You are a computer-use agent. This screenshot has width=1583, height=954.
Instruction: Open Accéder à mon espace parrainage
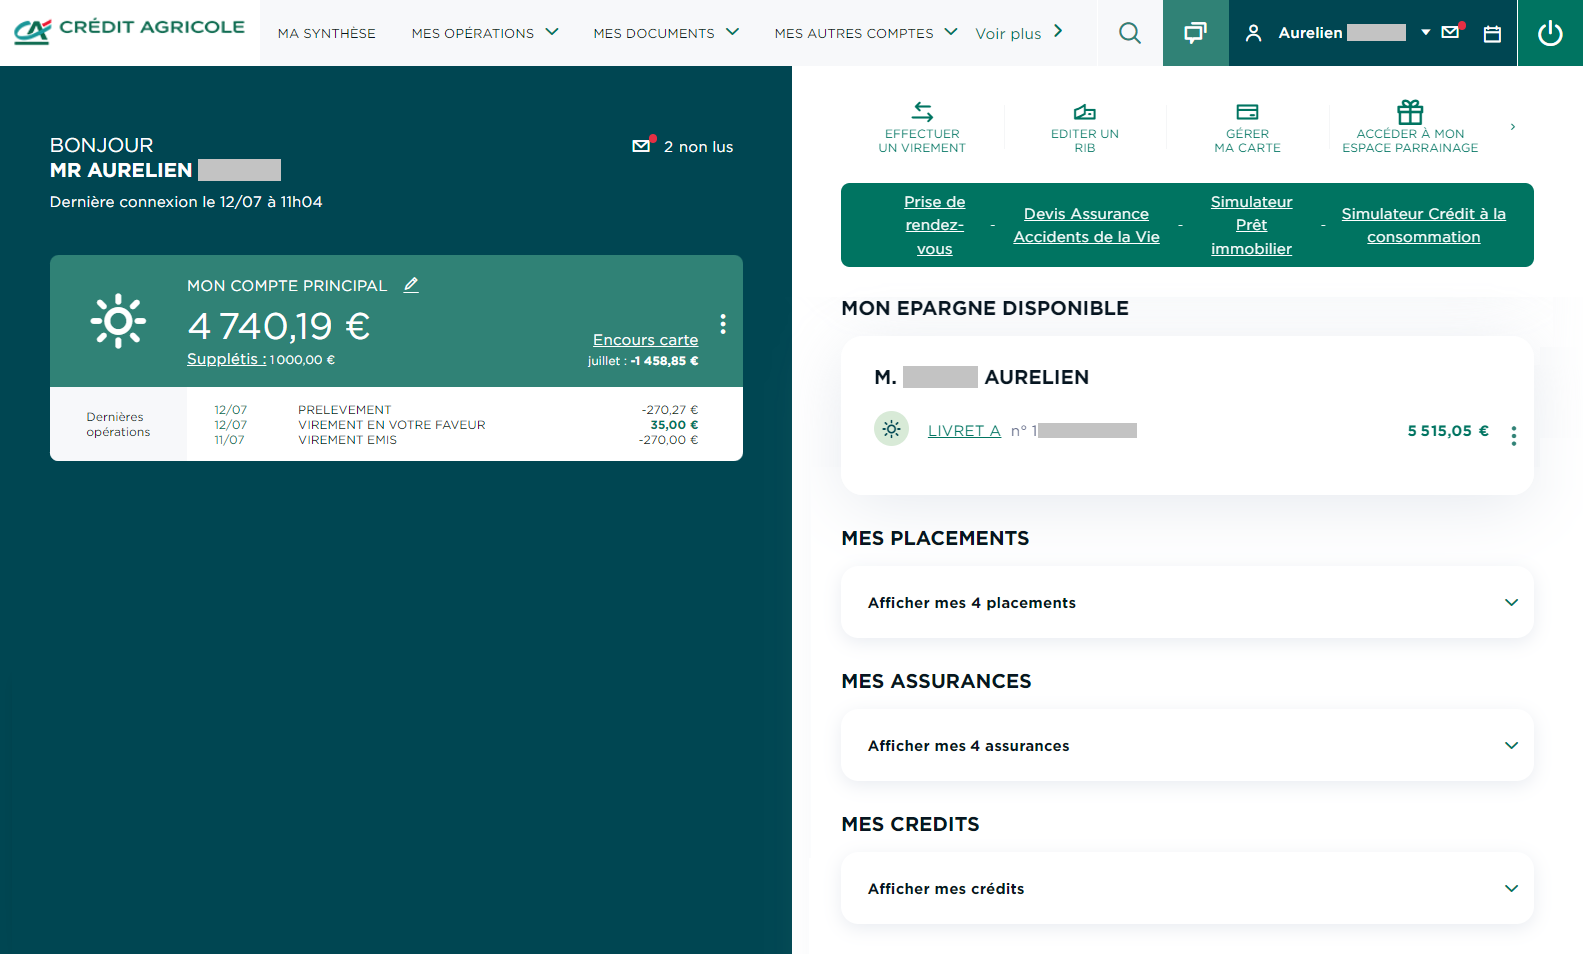1409,127
